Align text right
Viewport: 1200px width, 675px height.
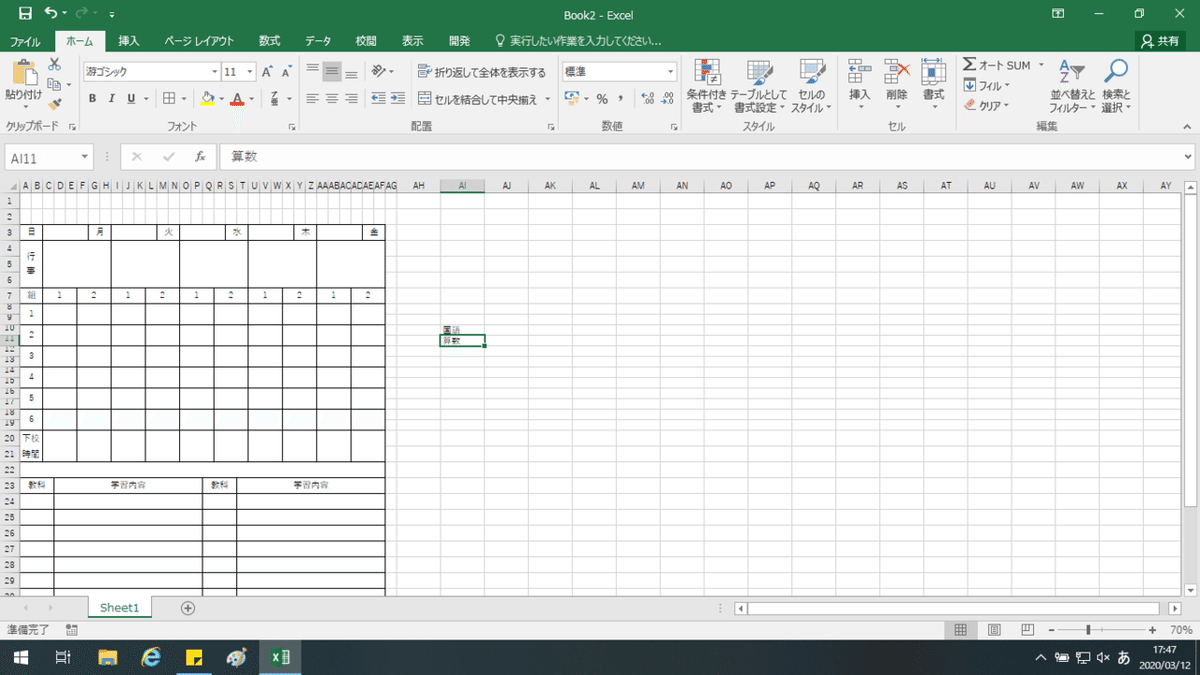pyautogui.click(x=352, y=98)
